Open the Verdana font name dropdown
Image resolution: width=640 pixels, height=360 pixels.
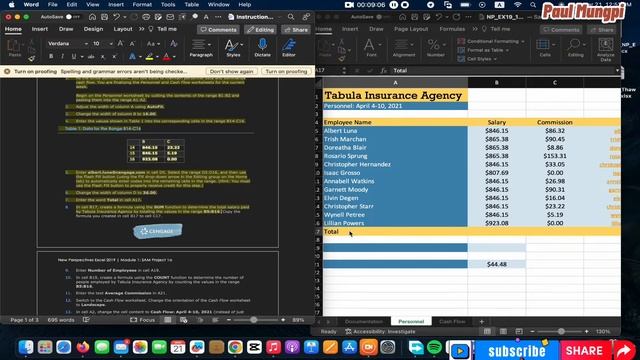[x=86, y=44]
